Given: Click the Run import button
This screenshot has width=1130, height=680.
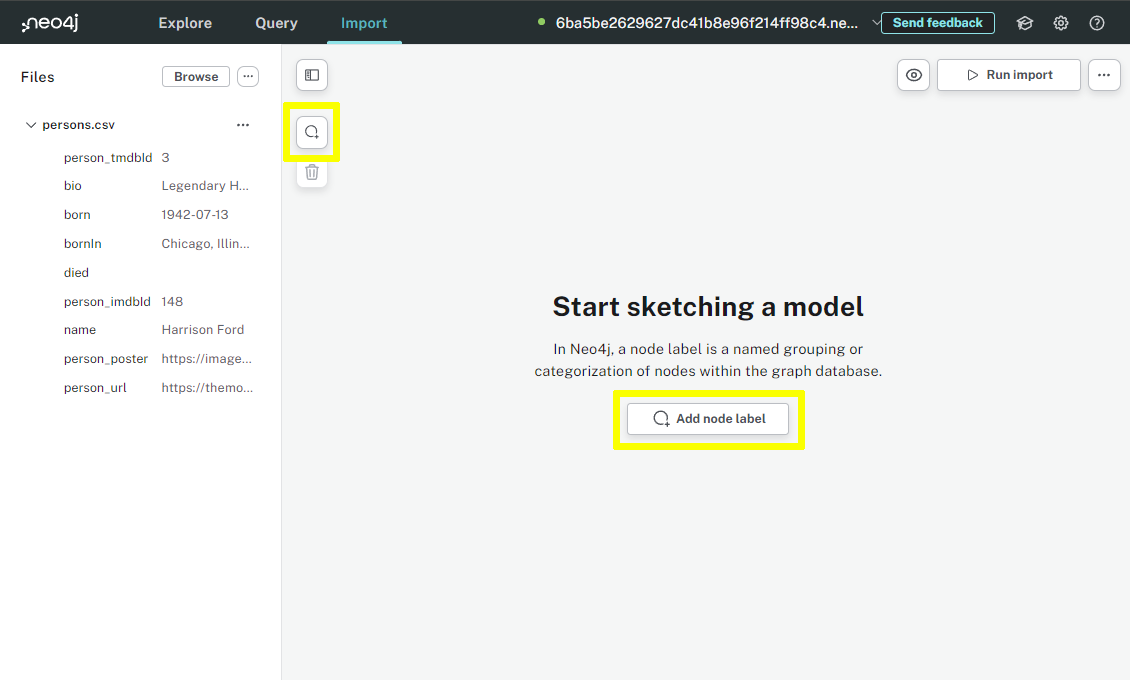Looking at the screenshot, I should [1008, 74].
